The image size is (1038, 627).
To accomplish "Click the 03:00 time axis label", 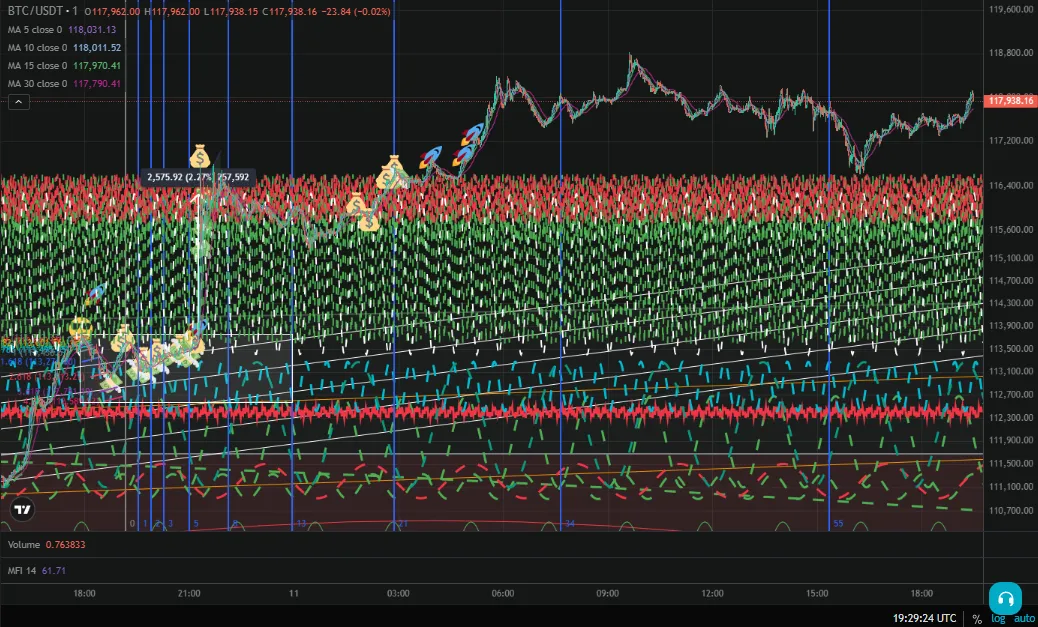I will (x=398, y=593).
